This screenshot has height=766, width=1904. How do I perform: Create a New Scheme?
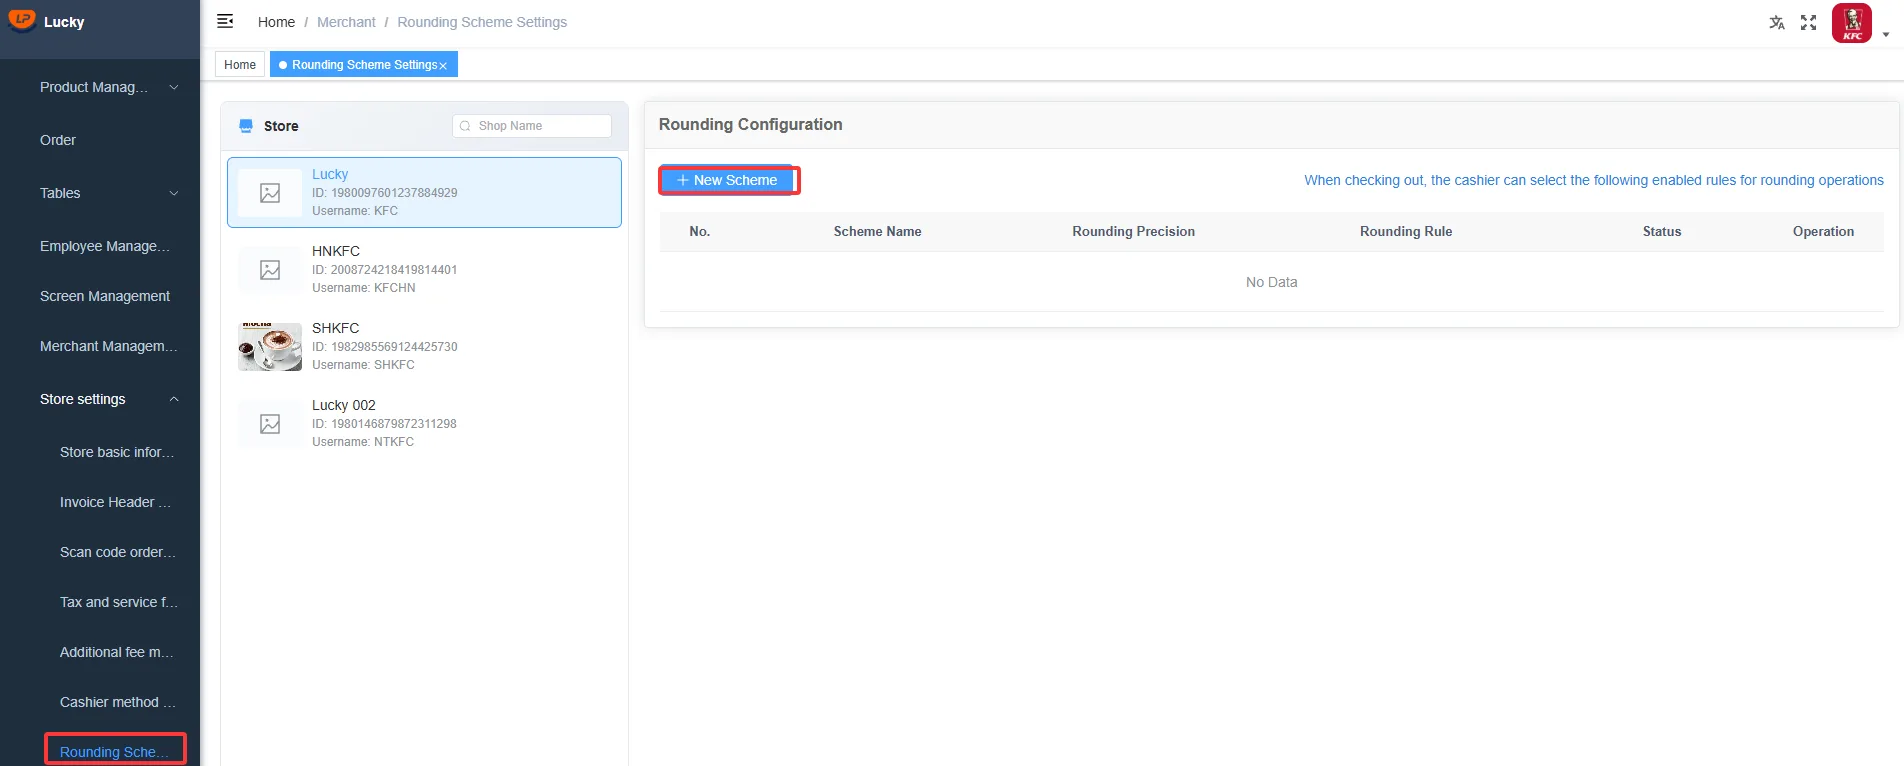[727, 180]
